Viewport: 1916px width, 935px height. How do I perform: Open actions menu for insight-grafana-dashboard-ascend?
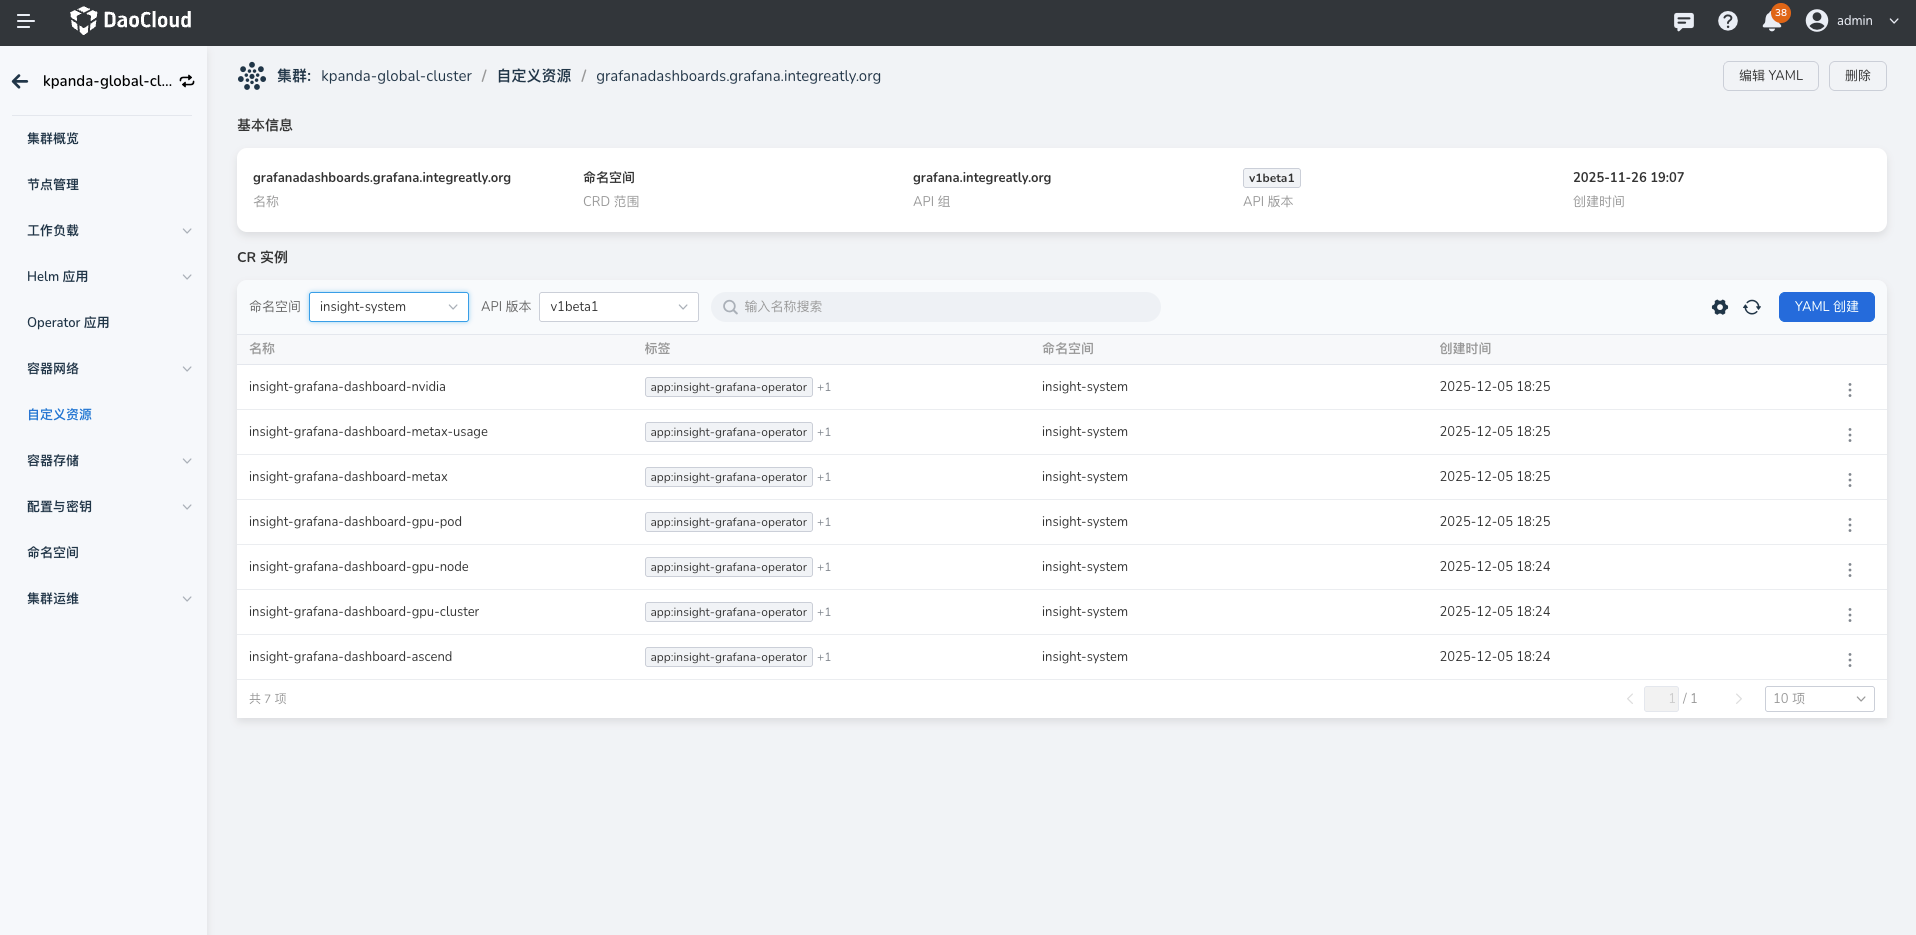pyautogui.click(x=1849, y=659)
